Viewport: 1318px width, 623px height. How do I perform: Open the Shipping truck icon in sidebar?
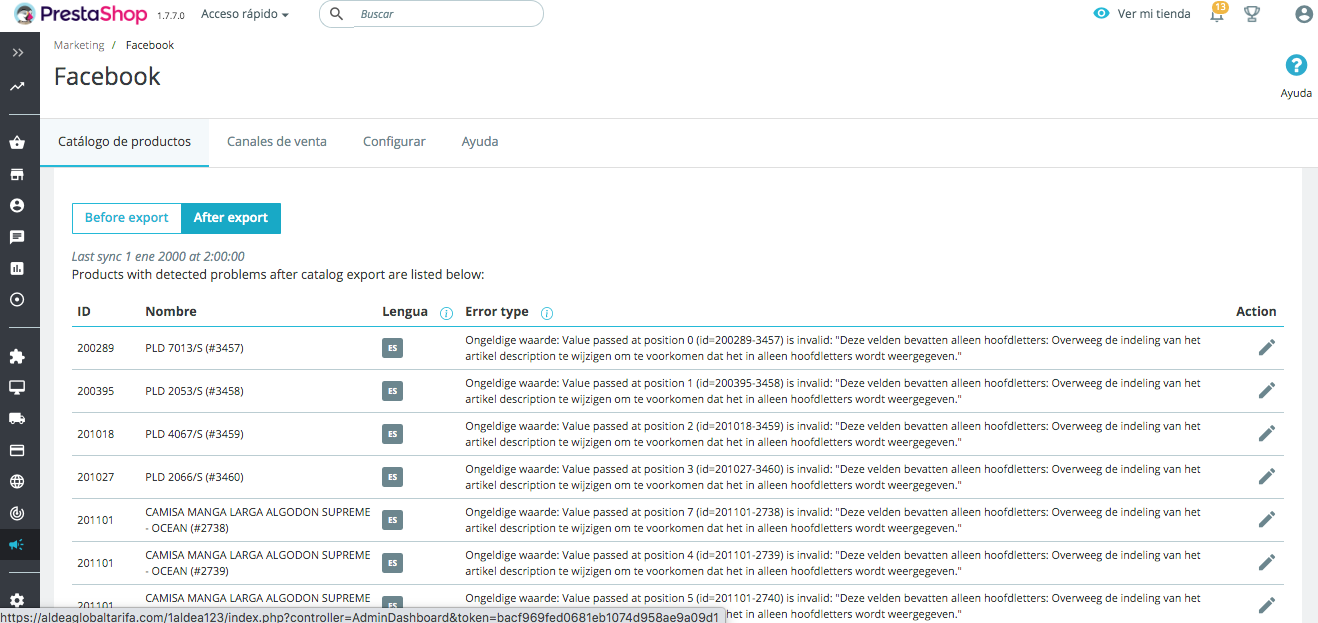pos(17,418)
